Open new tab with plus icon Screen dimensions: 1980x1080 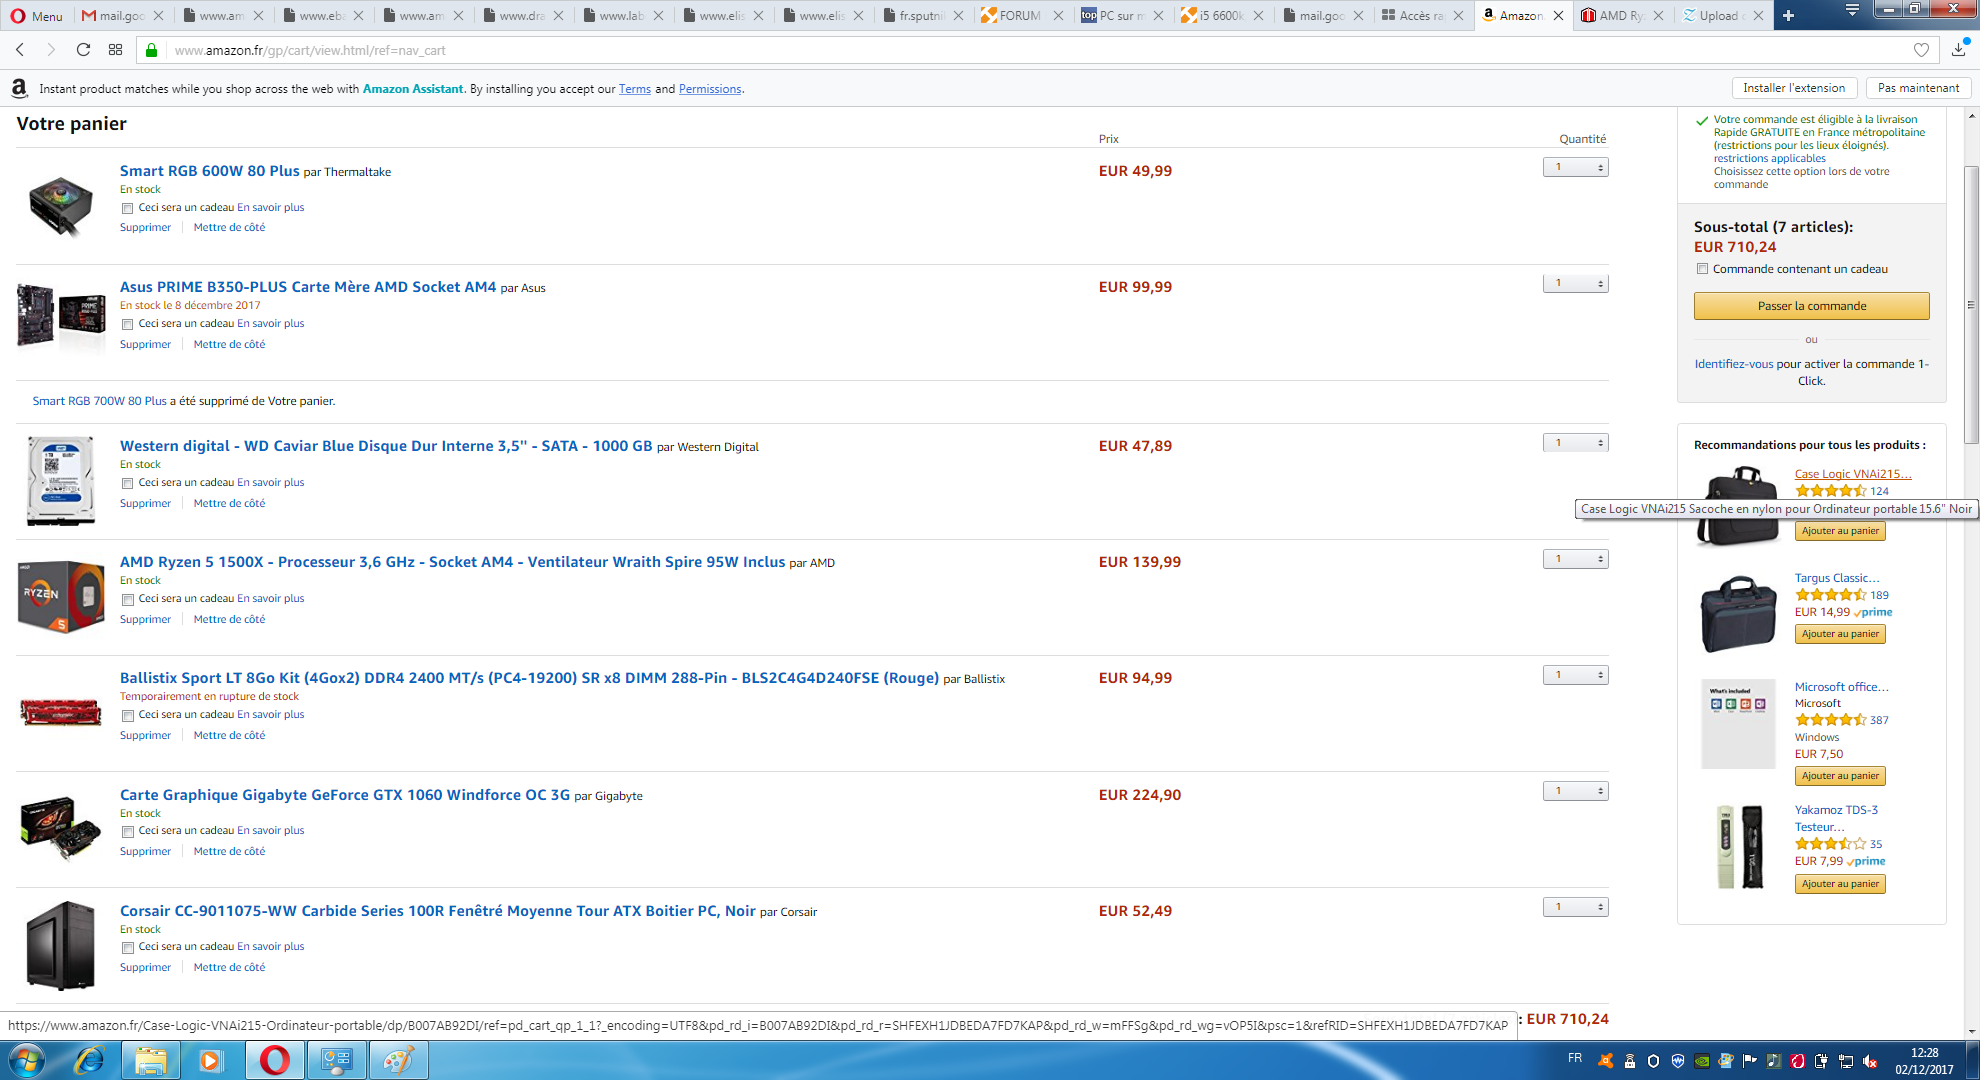pyautogui.click(x=1788, y=15)
